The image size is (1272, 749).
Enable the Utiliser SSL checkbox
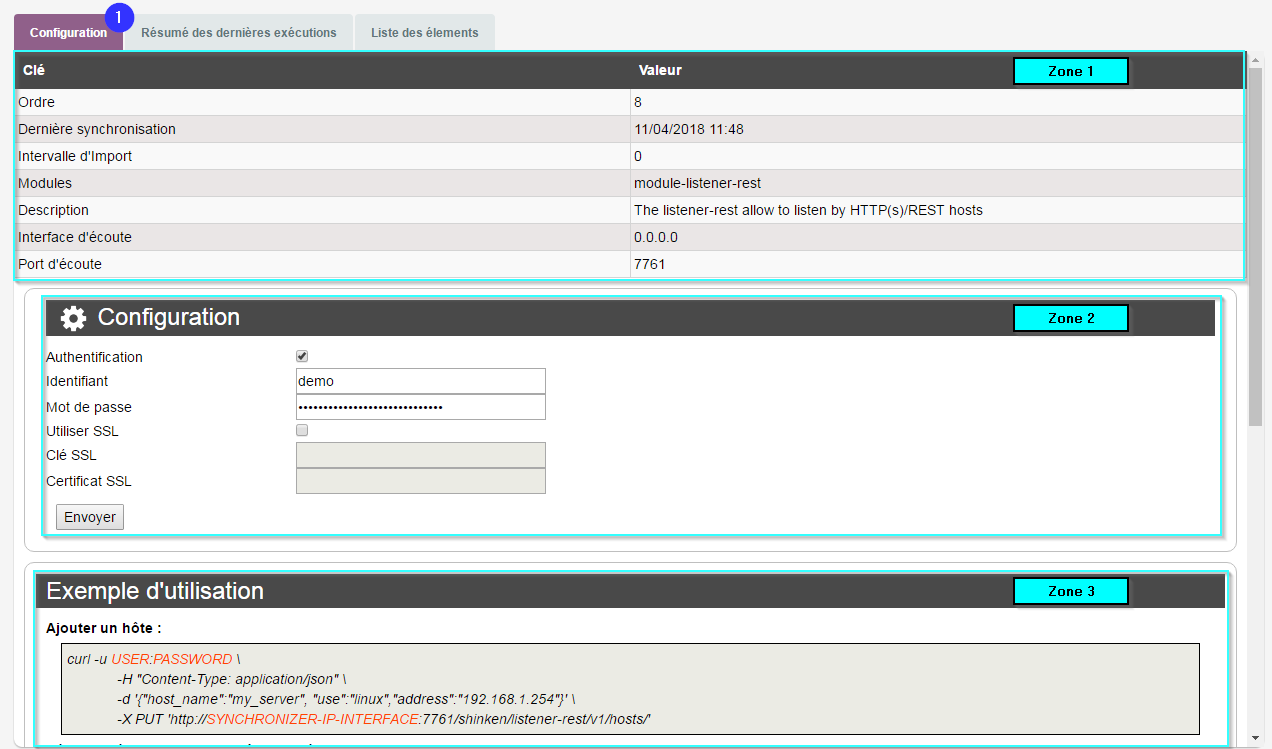[302, 430]
